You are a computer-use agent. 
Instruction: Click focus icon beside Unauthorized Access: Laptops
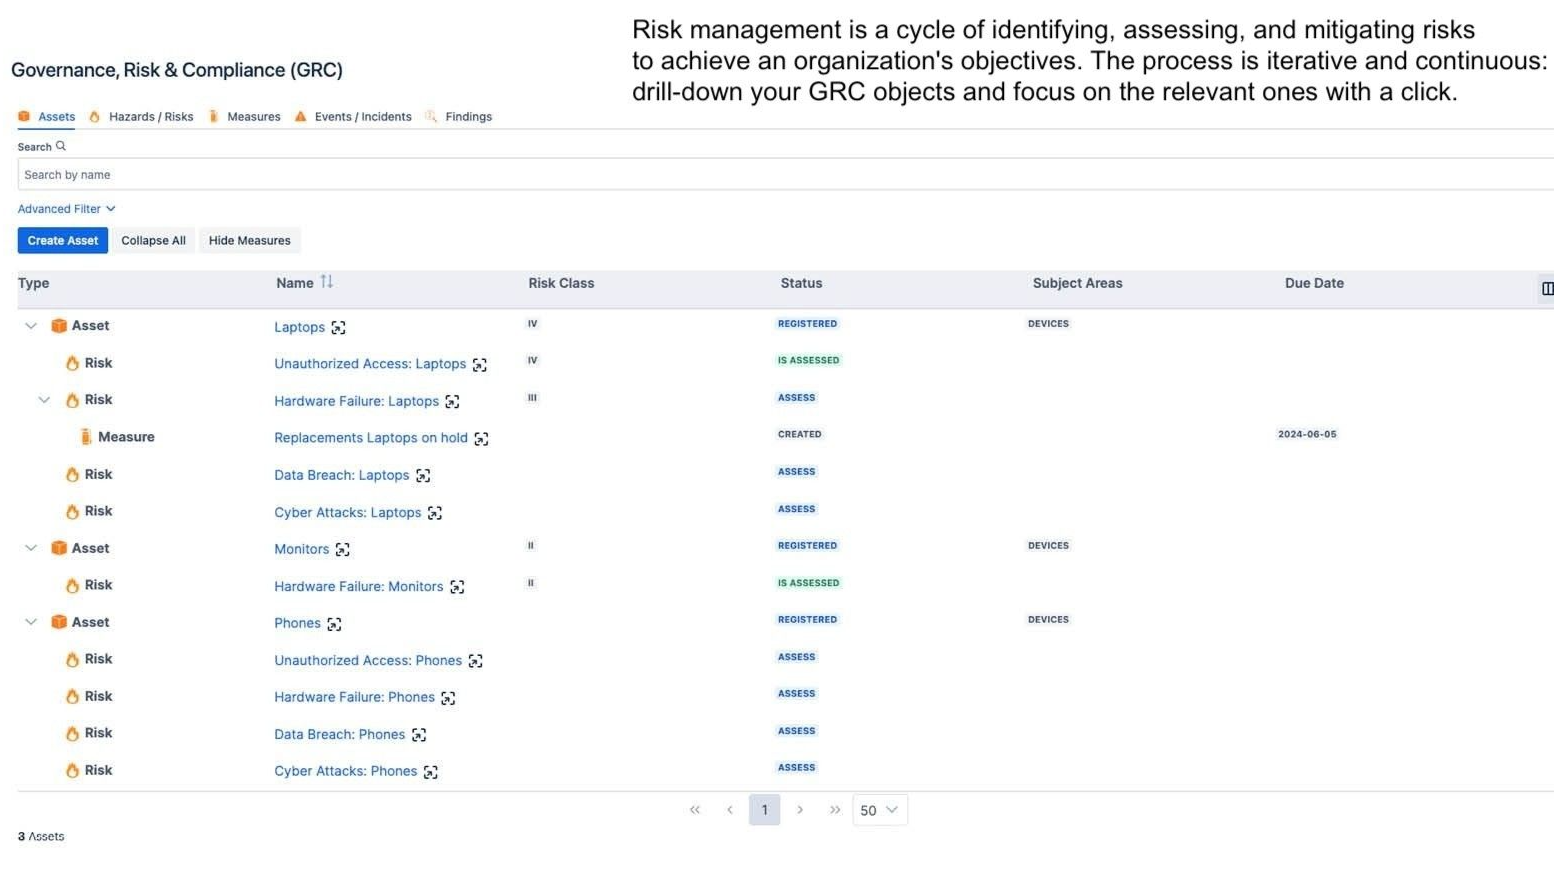coord(480,365)
